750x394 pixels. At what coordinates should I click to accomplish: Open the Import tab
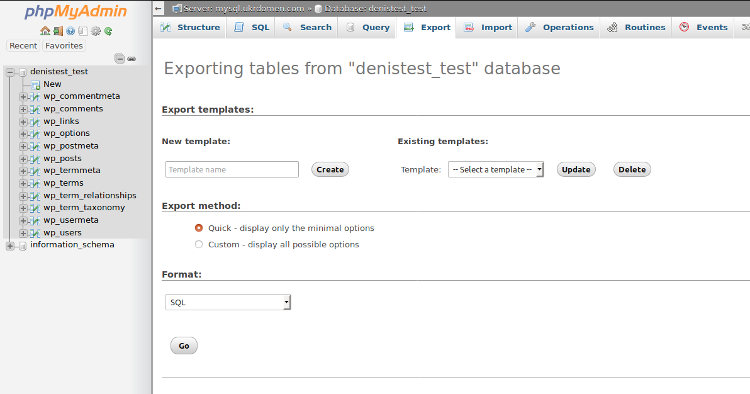click(x=487, y=27)
